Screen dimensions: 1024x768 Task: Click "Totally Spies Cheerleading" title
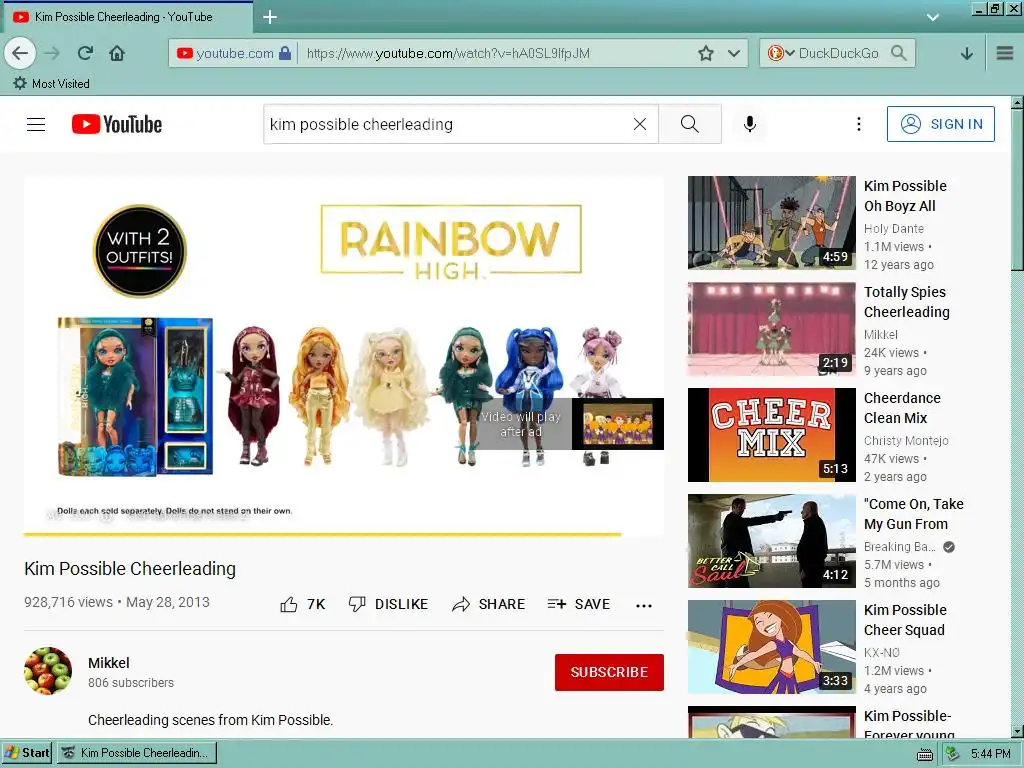pyautogui.click(x=906, y=302)
